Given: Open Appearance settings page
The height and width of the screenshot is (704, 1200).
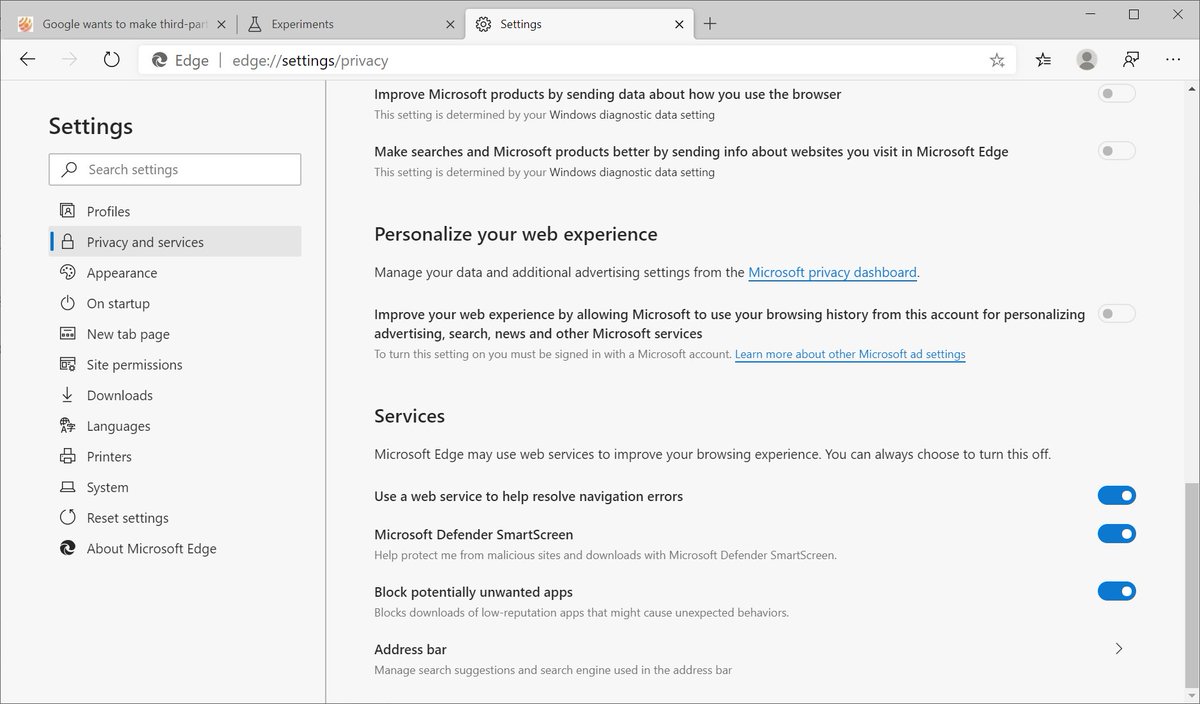Looking at the screenshot, I should click(175, 272).
